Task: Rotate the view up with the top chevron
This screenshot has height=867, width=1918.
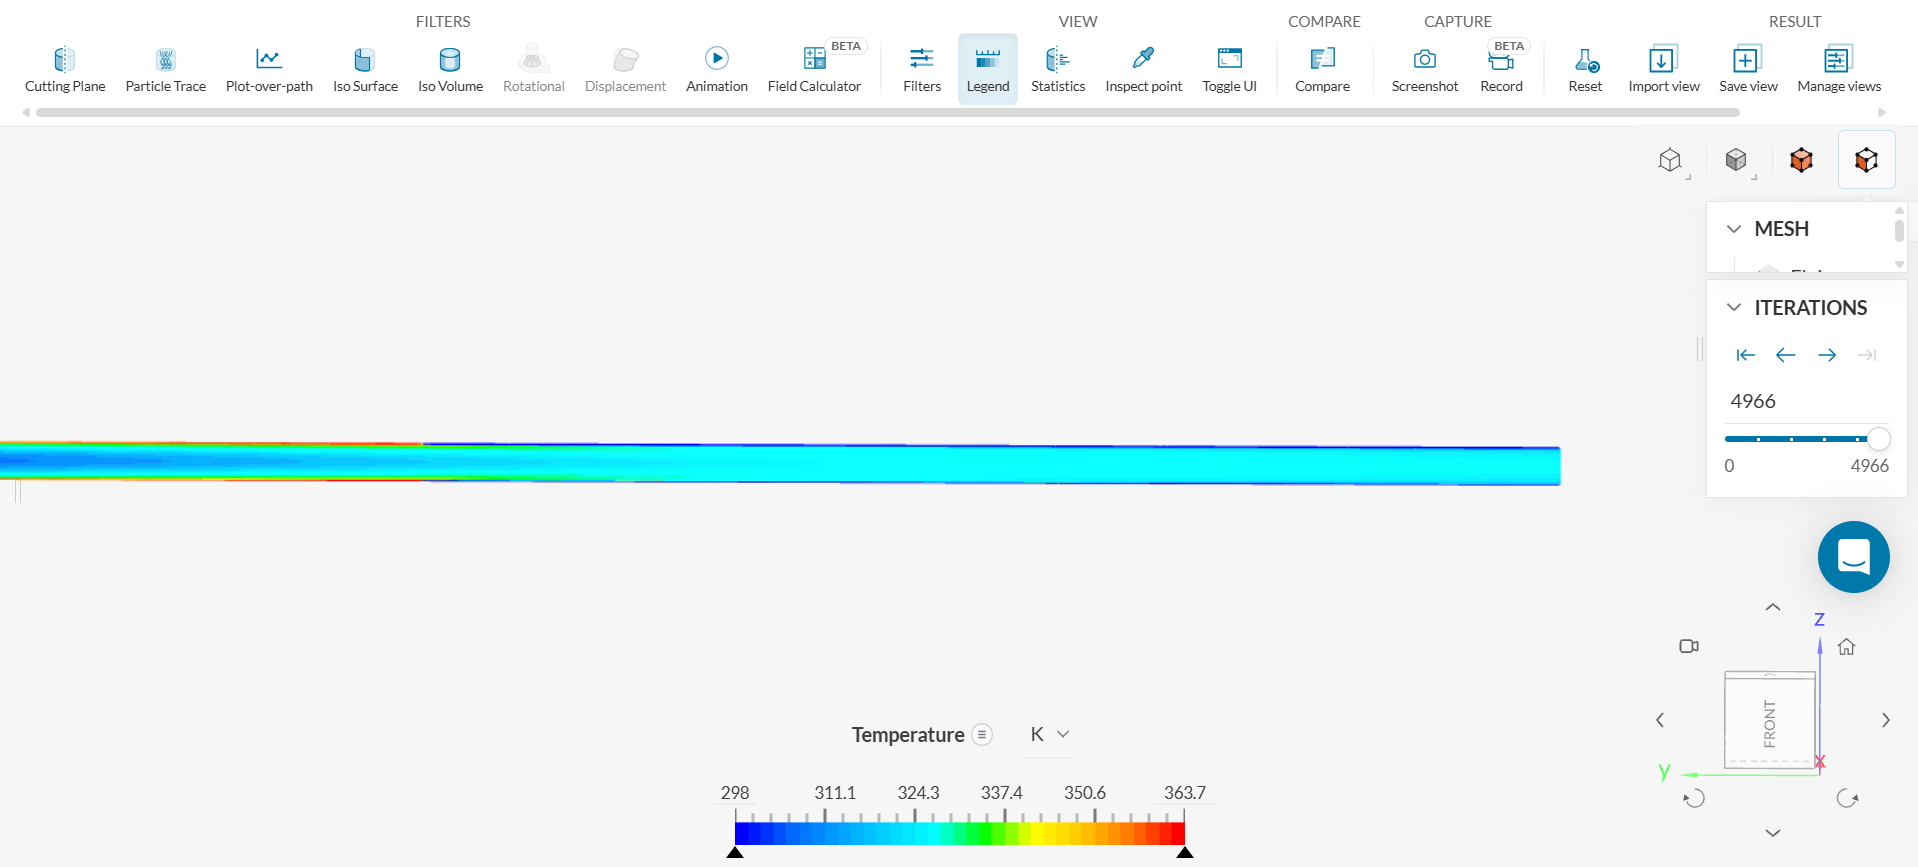Action: point(1773,607)
